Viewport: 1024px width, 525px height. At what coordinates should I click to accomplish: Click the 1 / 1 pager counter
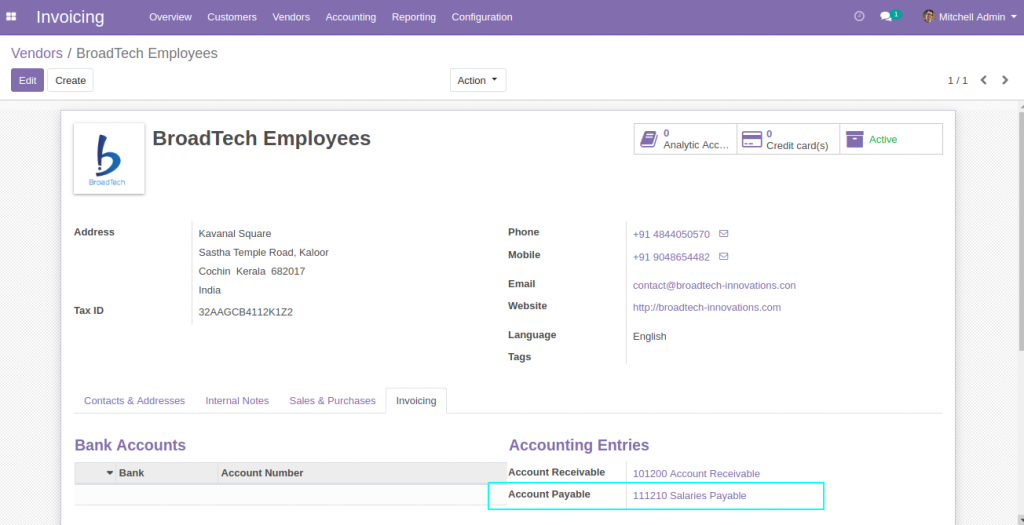pyautogui.click(x=957, y=80)
